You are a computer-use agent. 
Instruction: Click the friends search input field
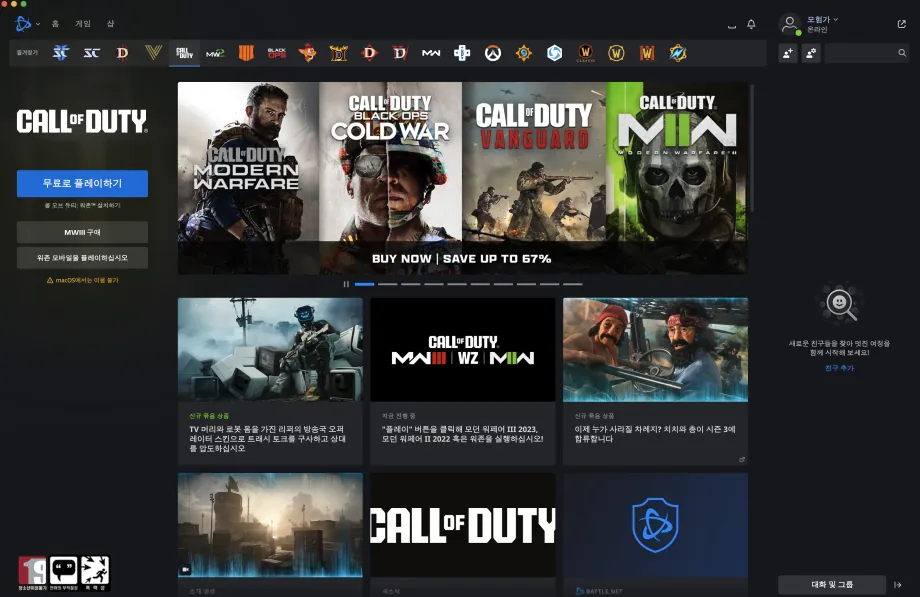tap(867, 53)
